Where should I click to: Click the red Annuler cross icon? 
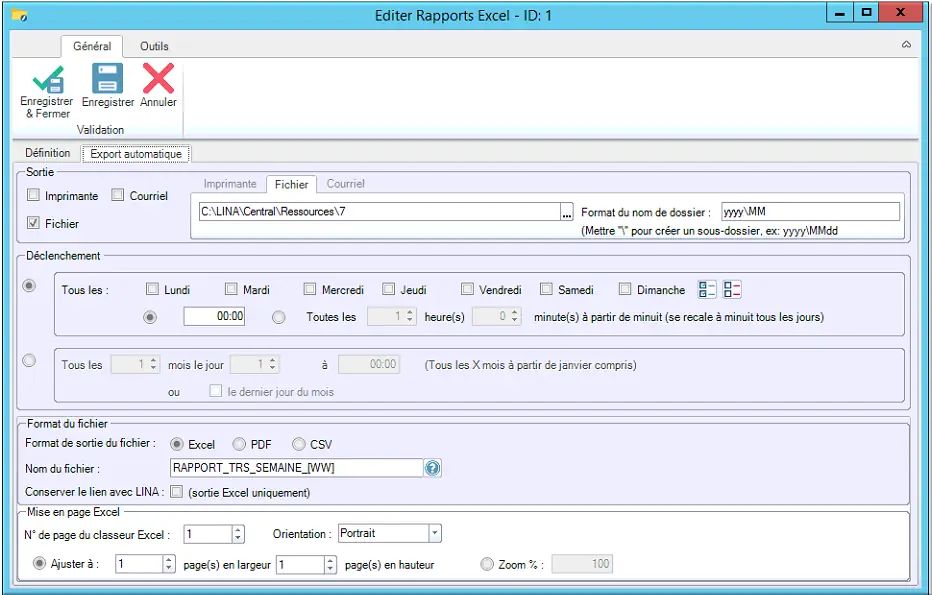[158, 79]
